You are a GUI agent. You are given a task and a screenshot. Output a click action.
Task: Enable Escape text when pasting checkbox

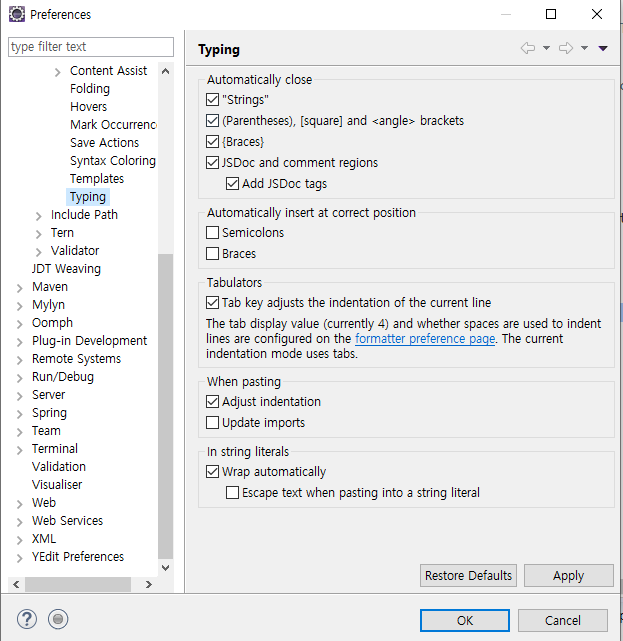[232, 493]
